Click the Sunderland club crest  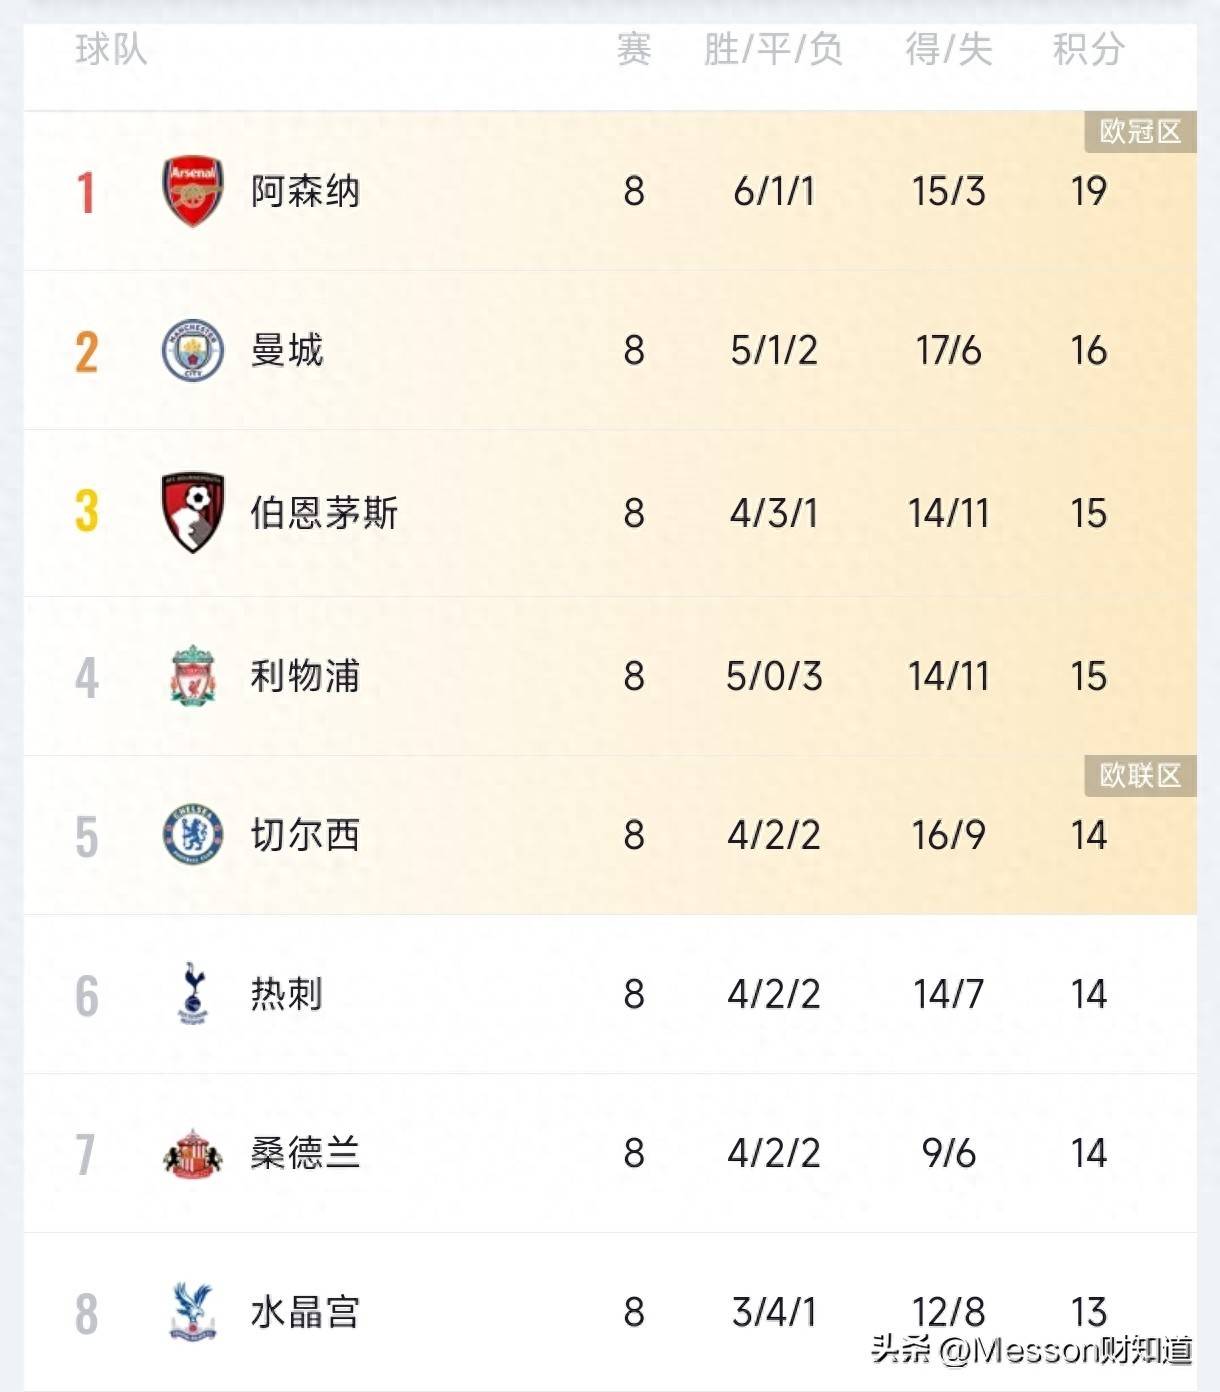pos(192,1154)
